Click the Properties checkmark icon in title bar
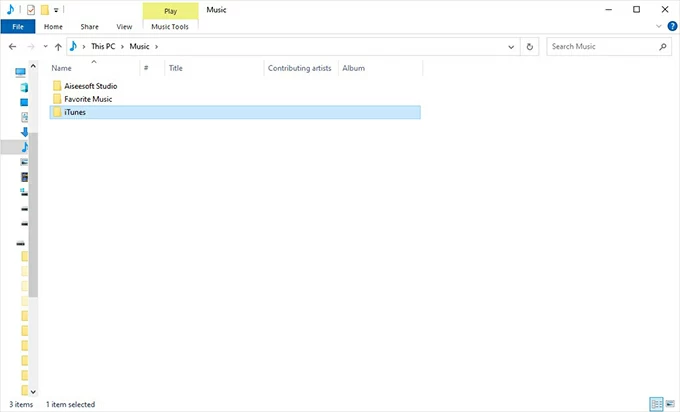 coord(30,9)
